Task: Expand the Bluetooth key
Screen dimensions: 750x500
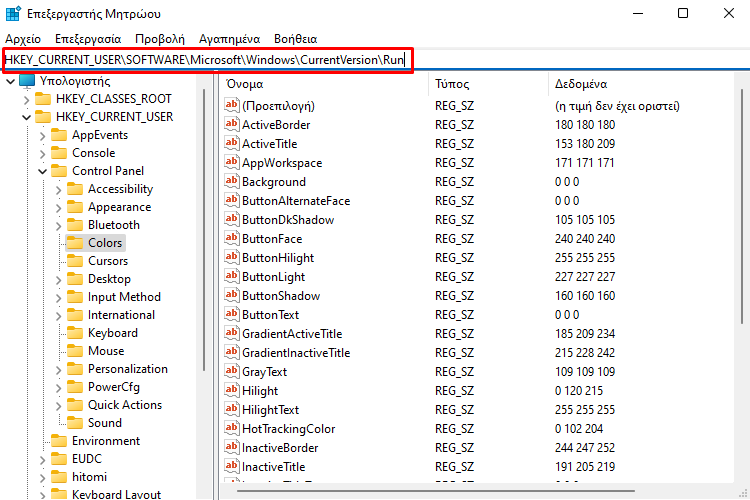Action: tap(58, 225)
